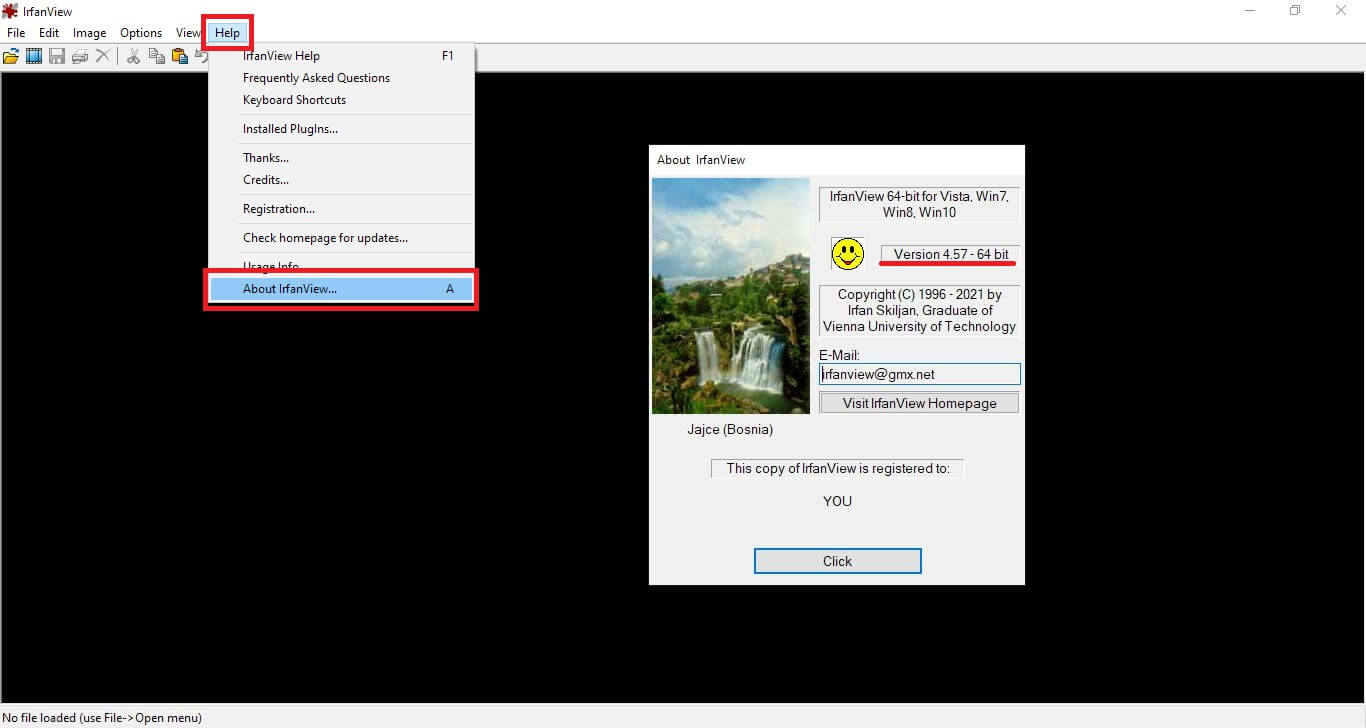This screenshot has width=1366, height=728.
Task: Click the Visit IrfanView Homepage button
Action: coord(919,403)
